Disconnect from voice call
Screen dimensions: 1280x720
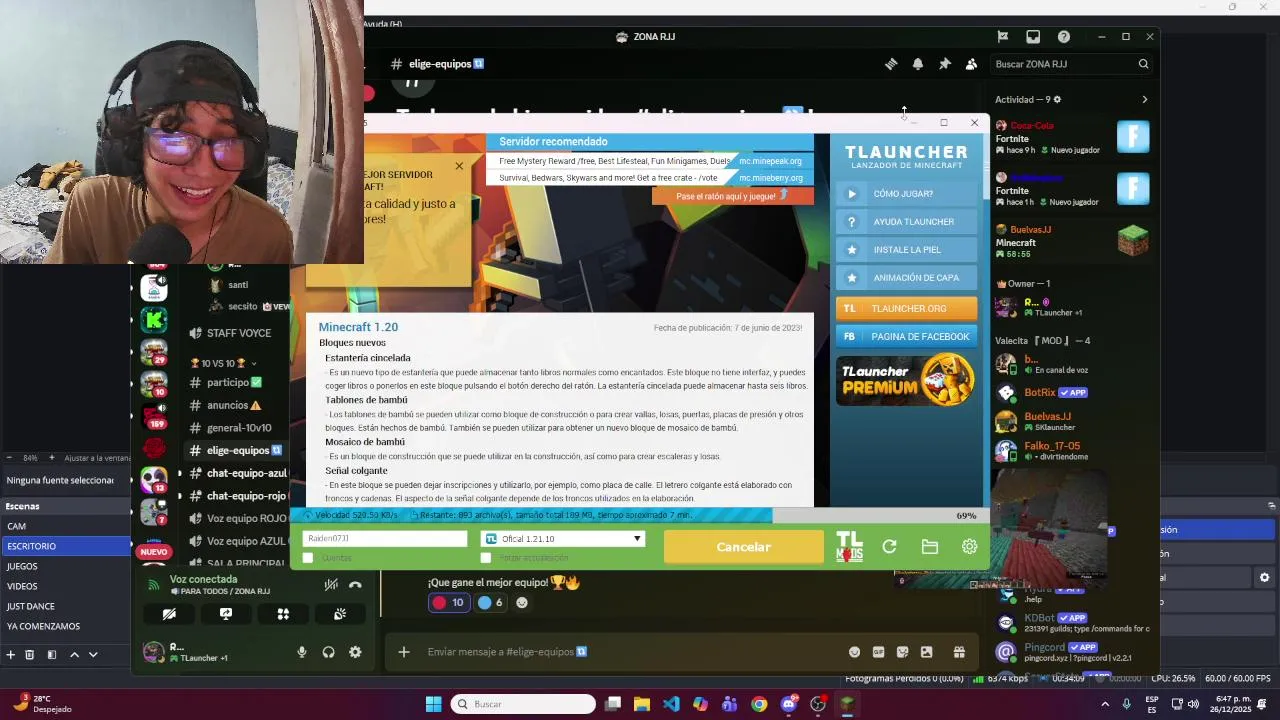pyautogui.click(x=355, y=585)
